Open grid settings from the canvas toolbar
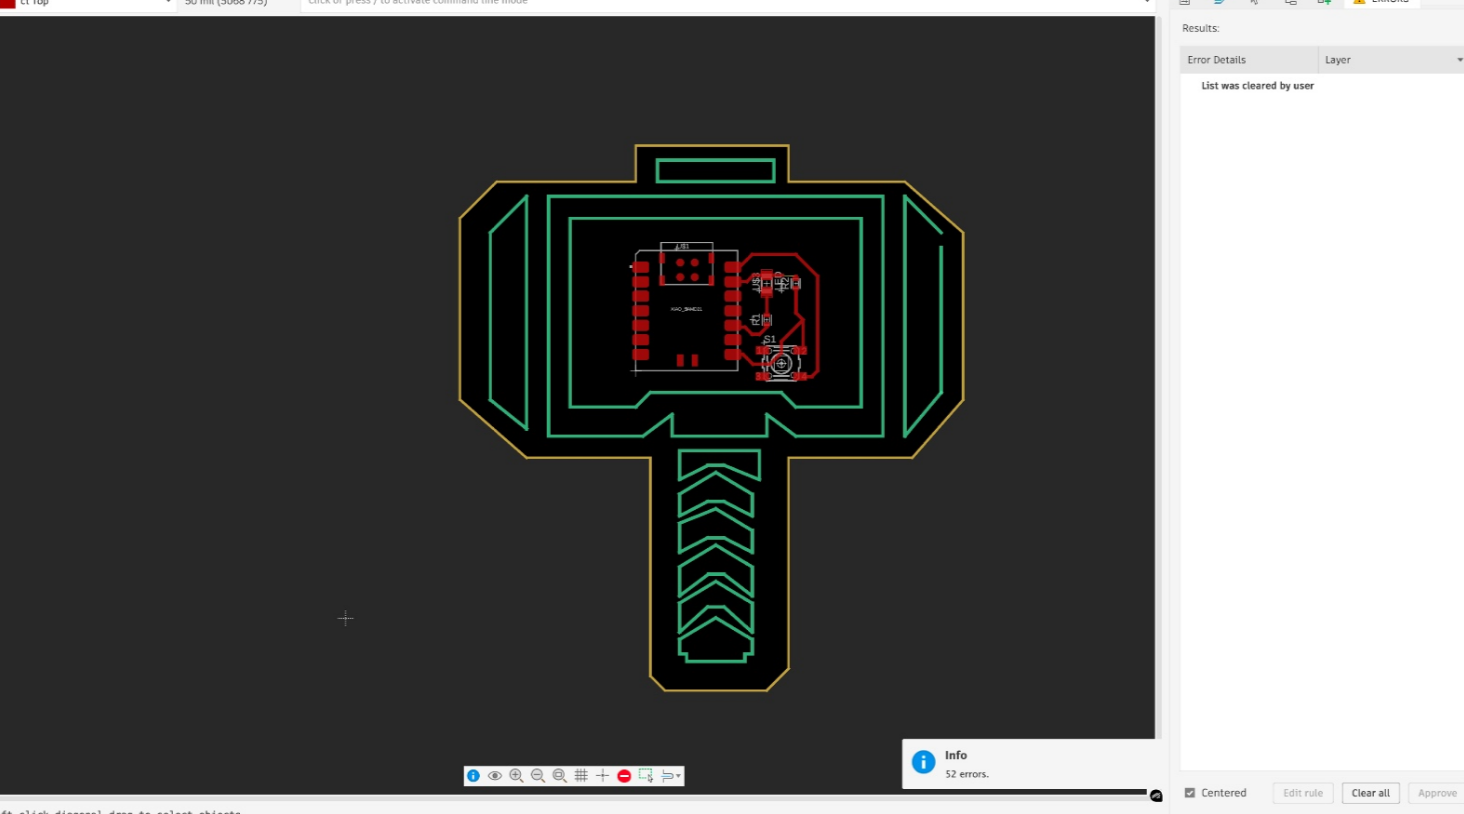Screen dimensions: 1464x814 [581, 776]
